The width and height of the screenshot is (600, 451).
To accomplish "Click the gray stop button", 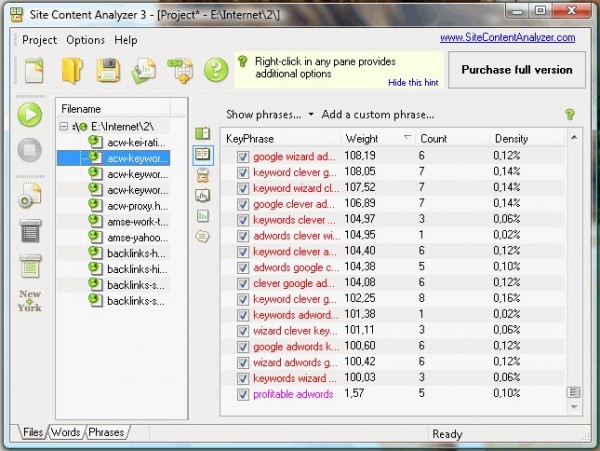I will (30, 150).
